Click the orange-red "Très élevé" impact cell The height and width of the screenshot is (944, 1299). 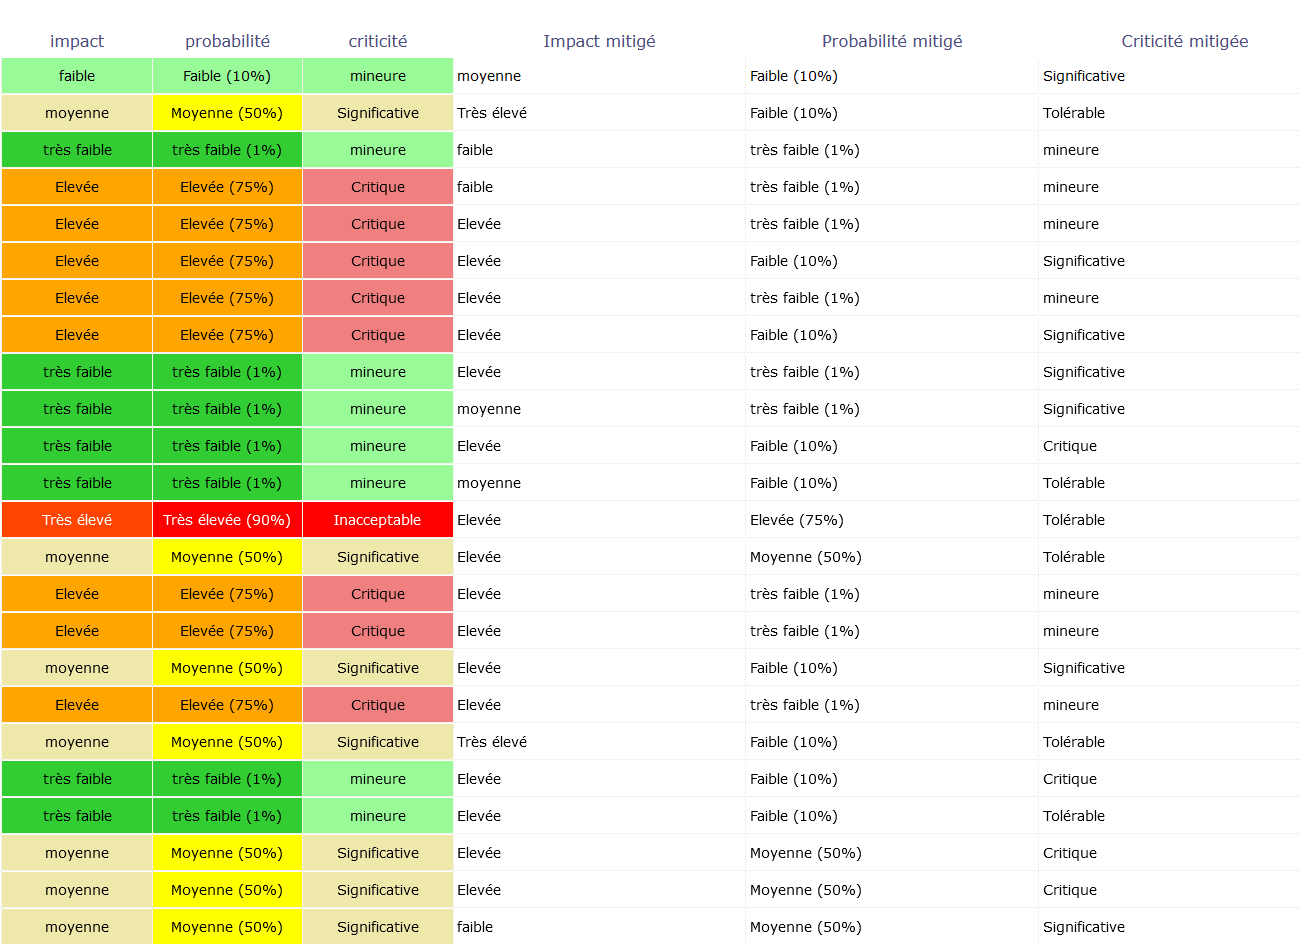pyautogui.click(x=77, y=520)
